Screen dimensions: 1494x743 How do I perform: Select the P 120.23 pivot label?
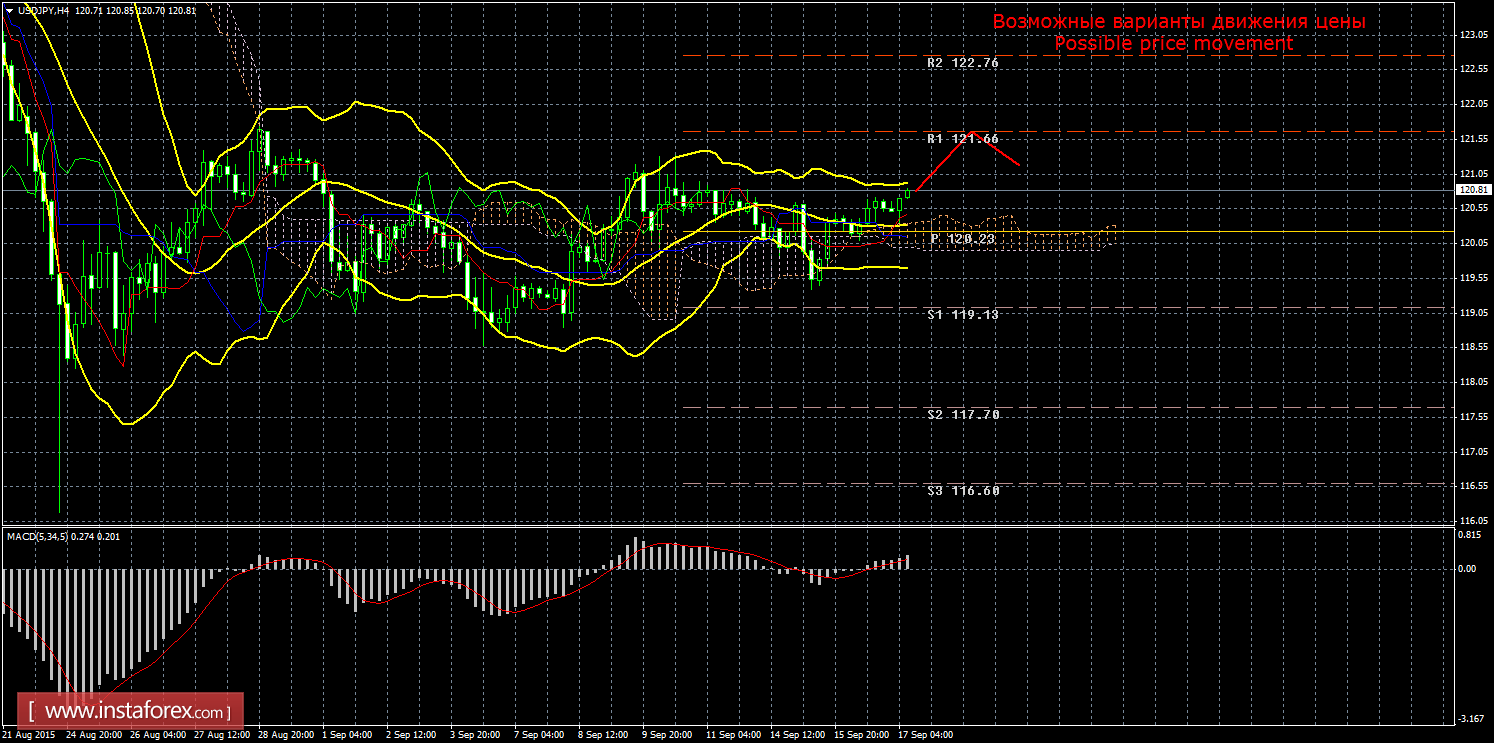point(963,238)
